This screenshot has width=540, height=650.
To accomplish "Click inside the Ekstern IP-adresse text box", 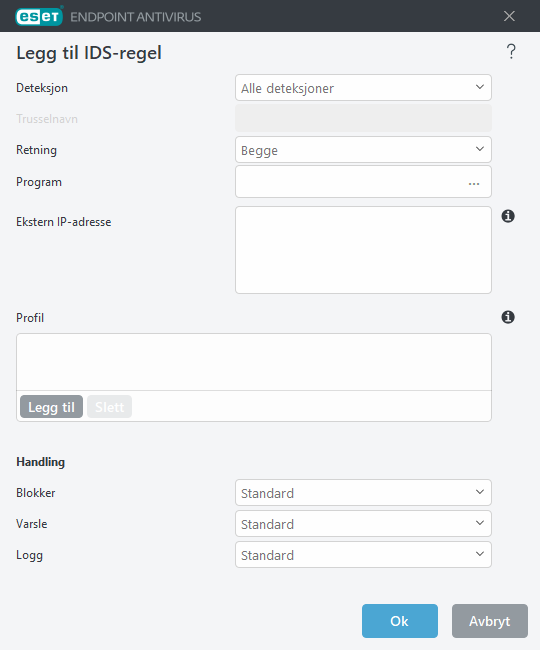I will (363, 250).
